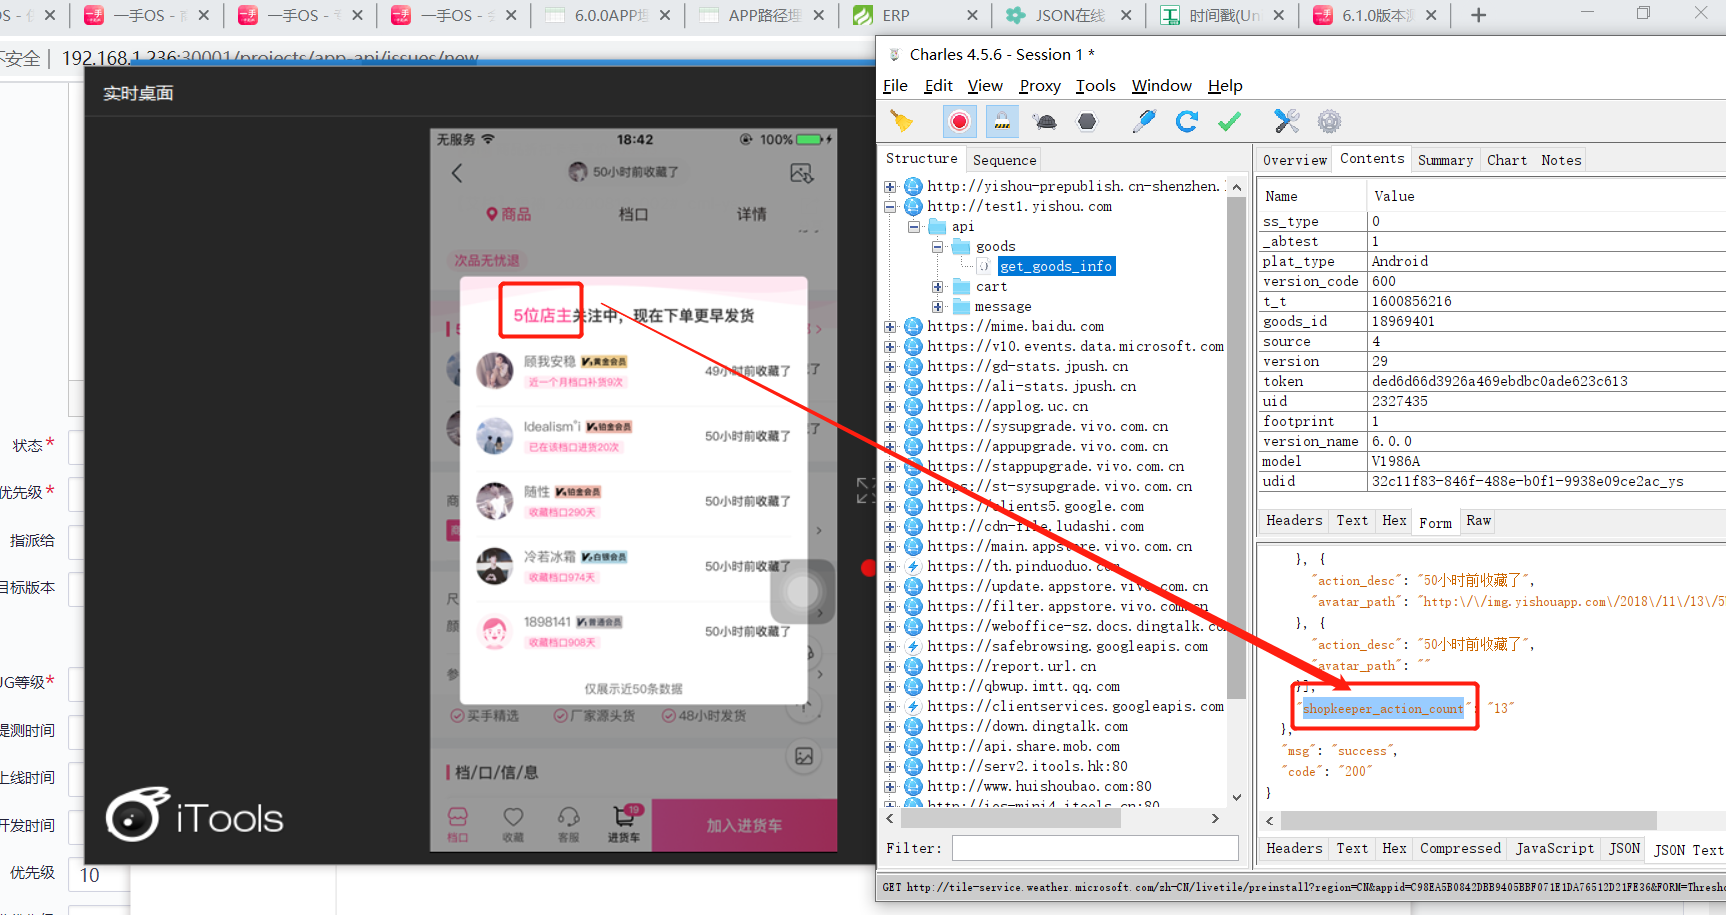Screen dimensions: 1726x915
Task: Toggle SSL proxying toolbar icon in Charles
Action: (1002, 122)
